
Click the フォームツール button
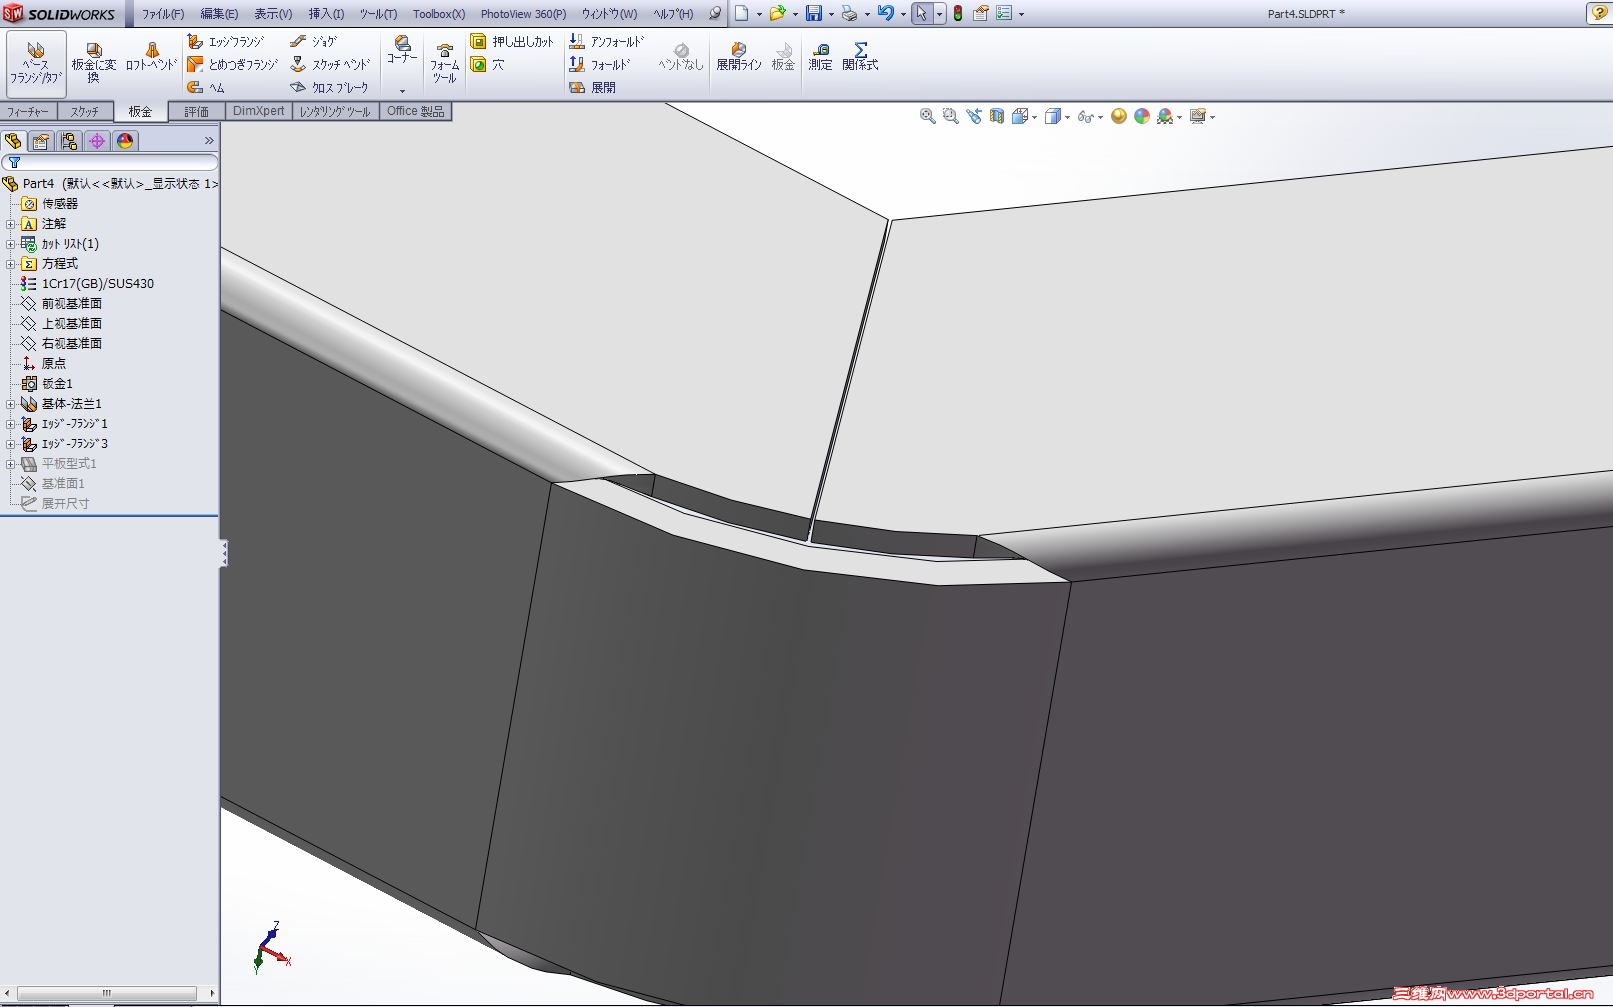tap(445, 63)
